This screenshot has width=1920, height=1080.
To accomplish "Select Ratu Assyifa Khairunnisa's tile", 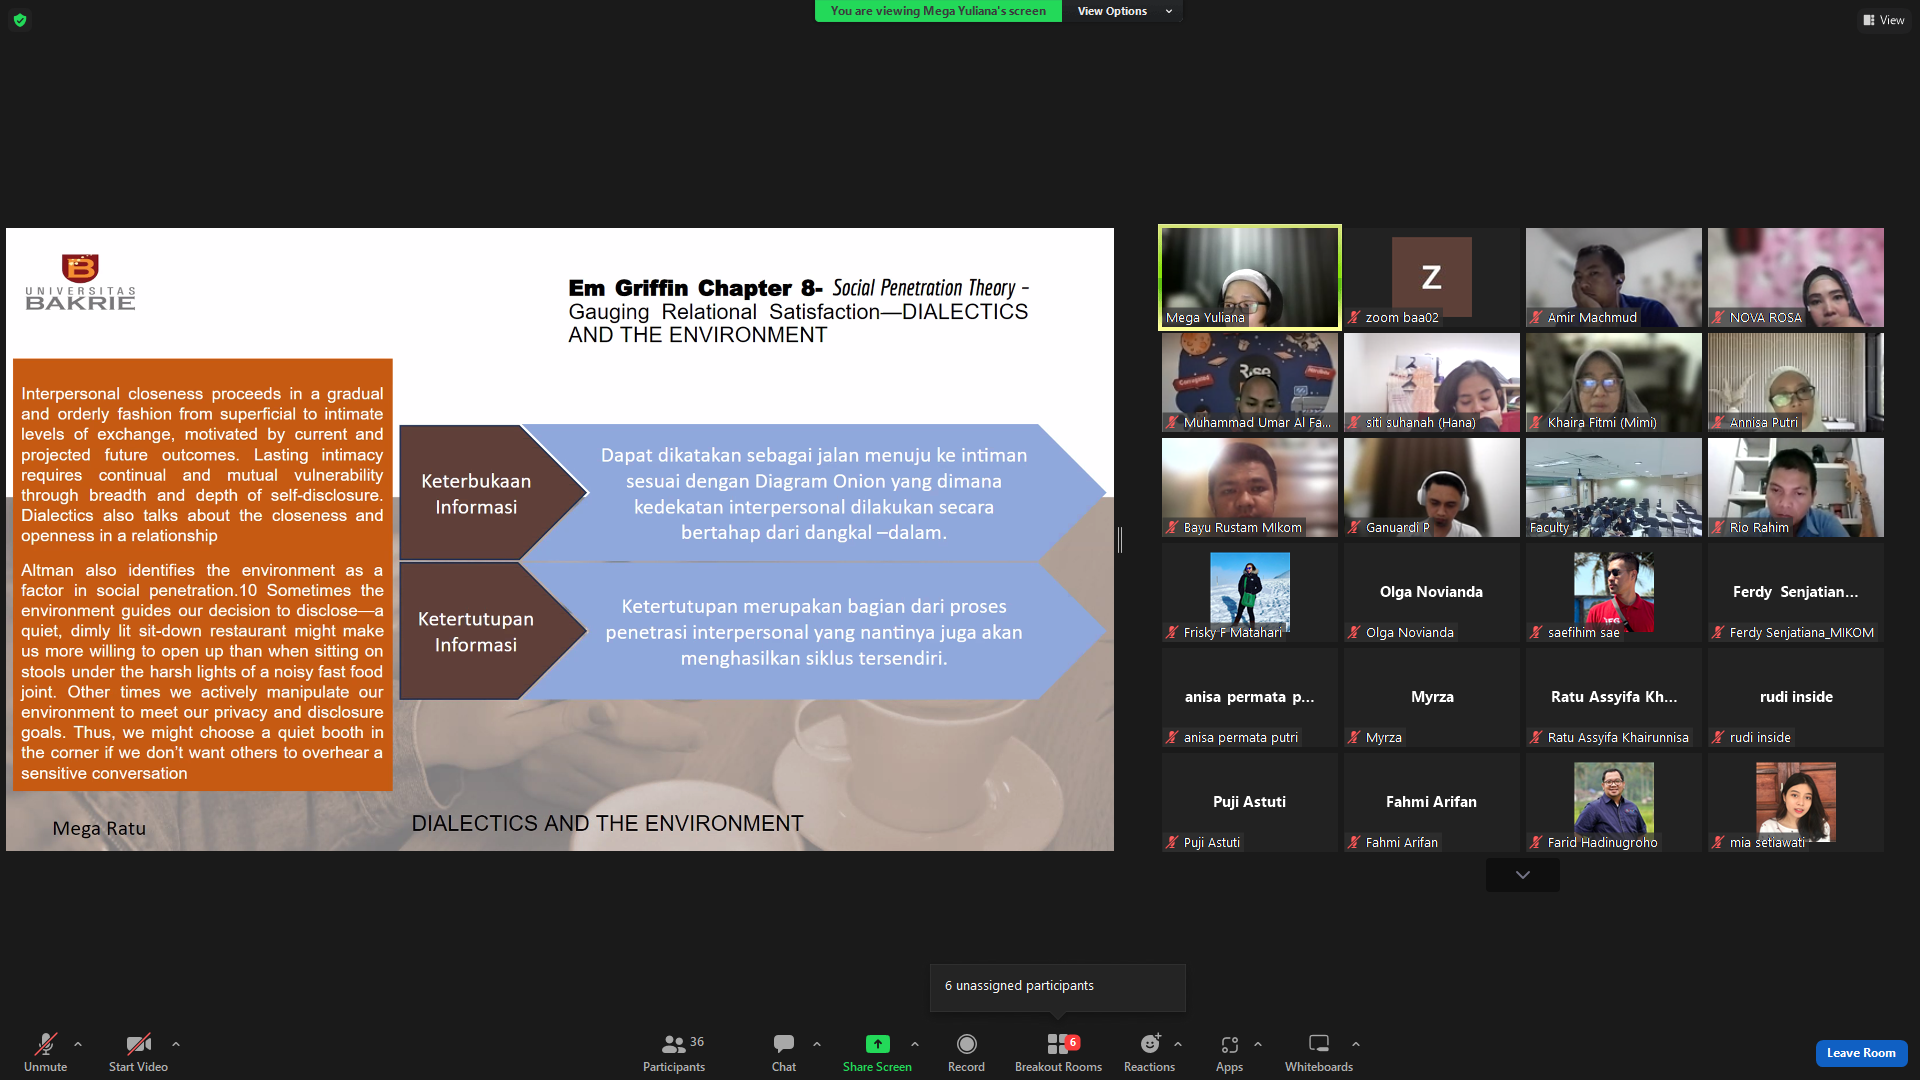I will point(1614,697).
